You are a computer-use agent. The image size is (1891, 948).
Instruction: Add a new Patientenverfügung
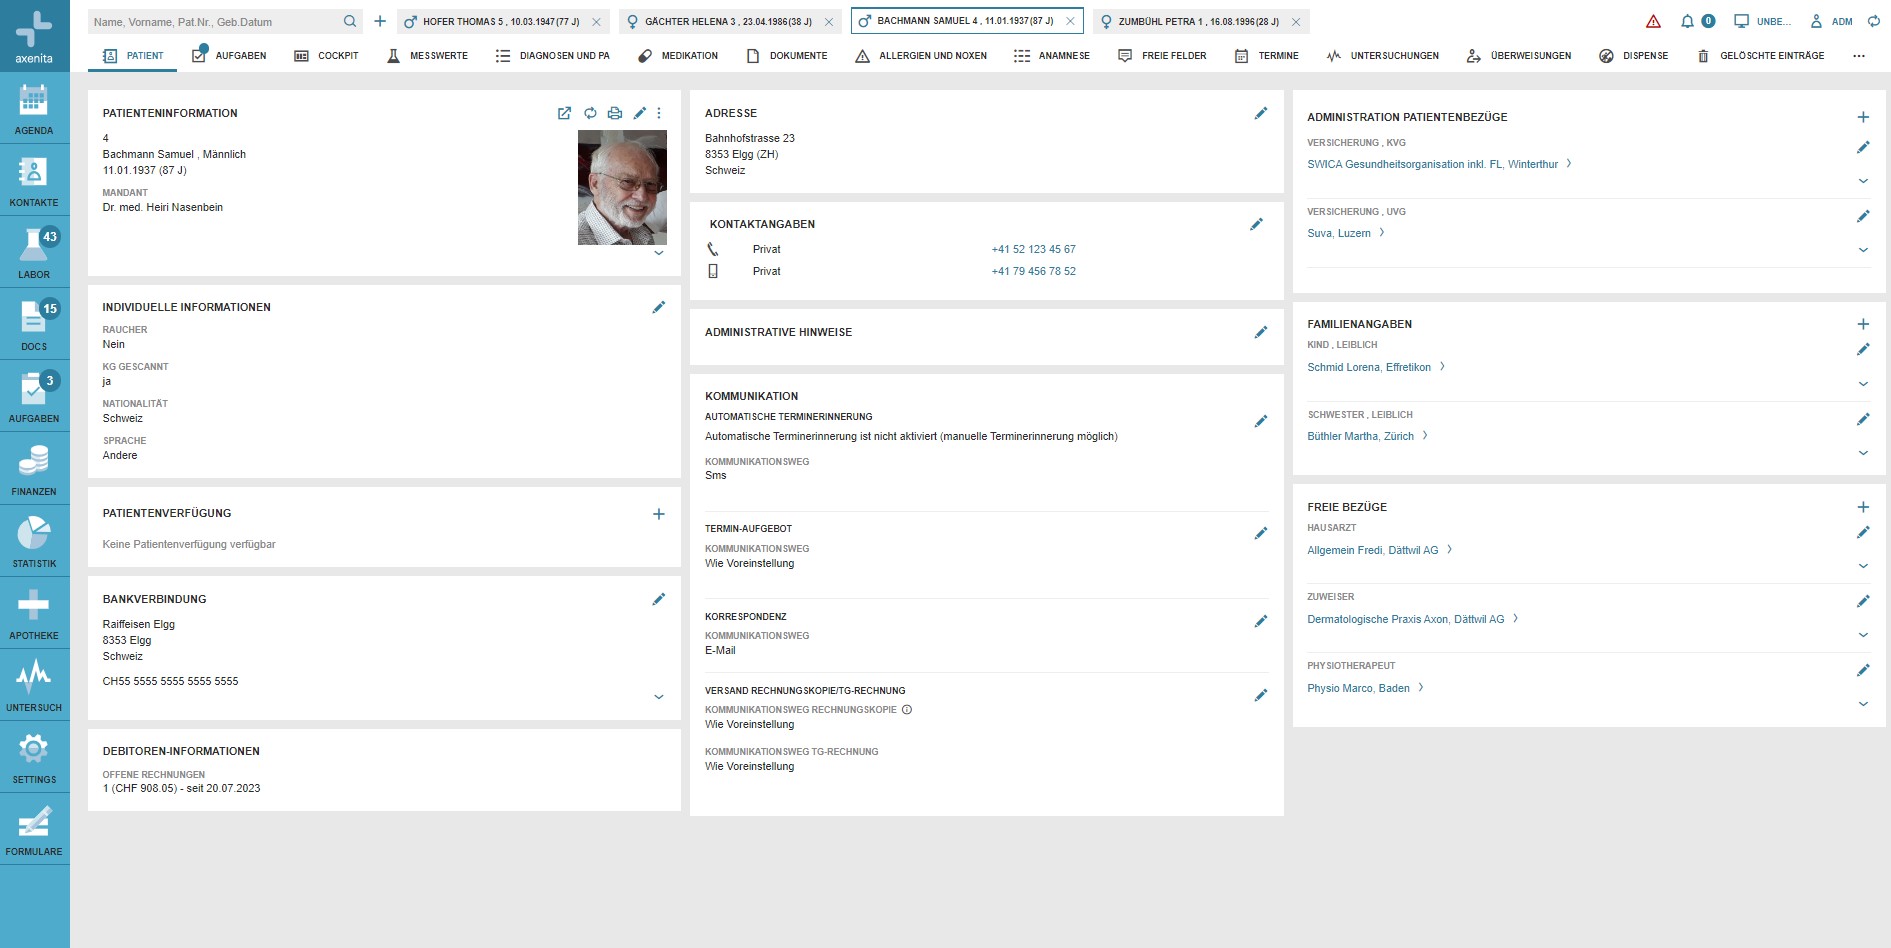click(658, 514)
